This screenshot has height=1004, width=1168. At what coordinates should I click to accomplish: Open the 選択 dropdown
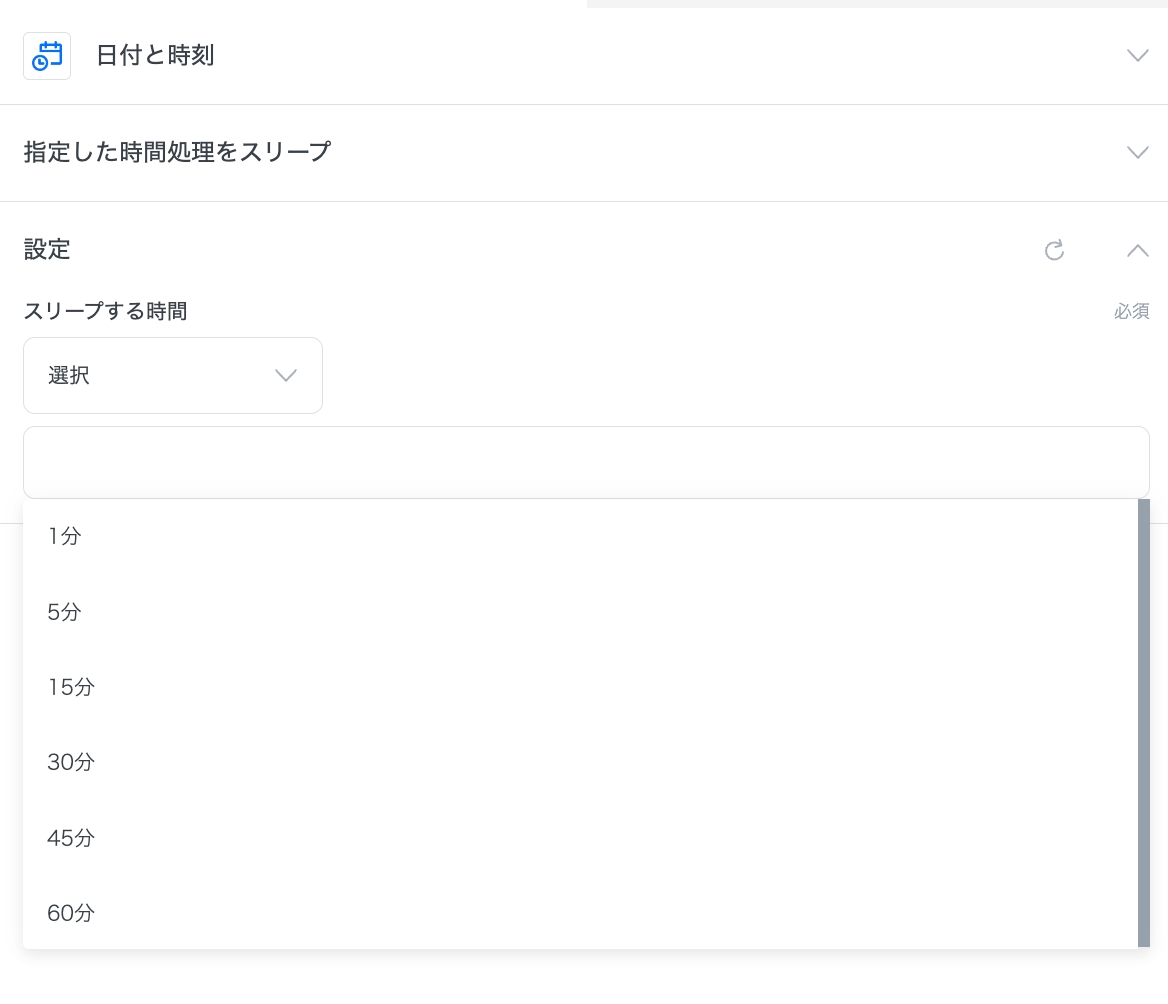172,375
